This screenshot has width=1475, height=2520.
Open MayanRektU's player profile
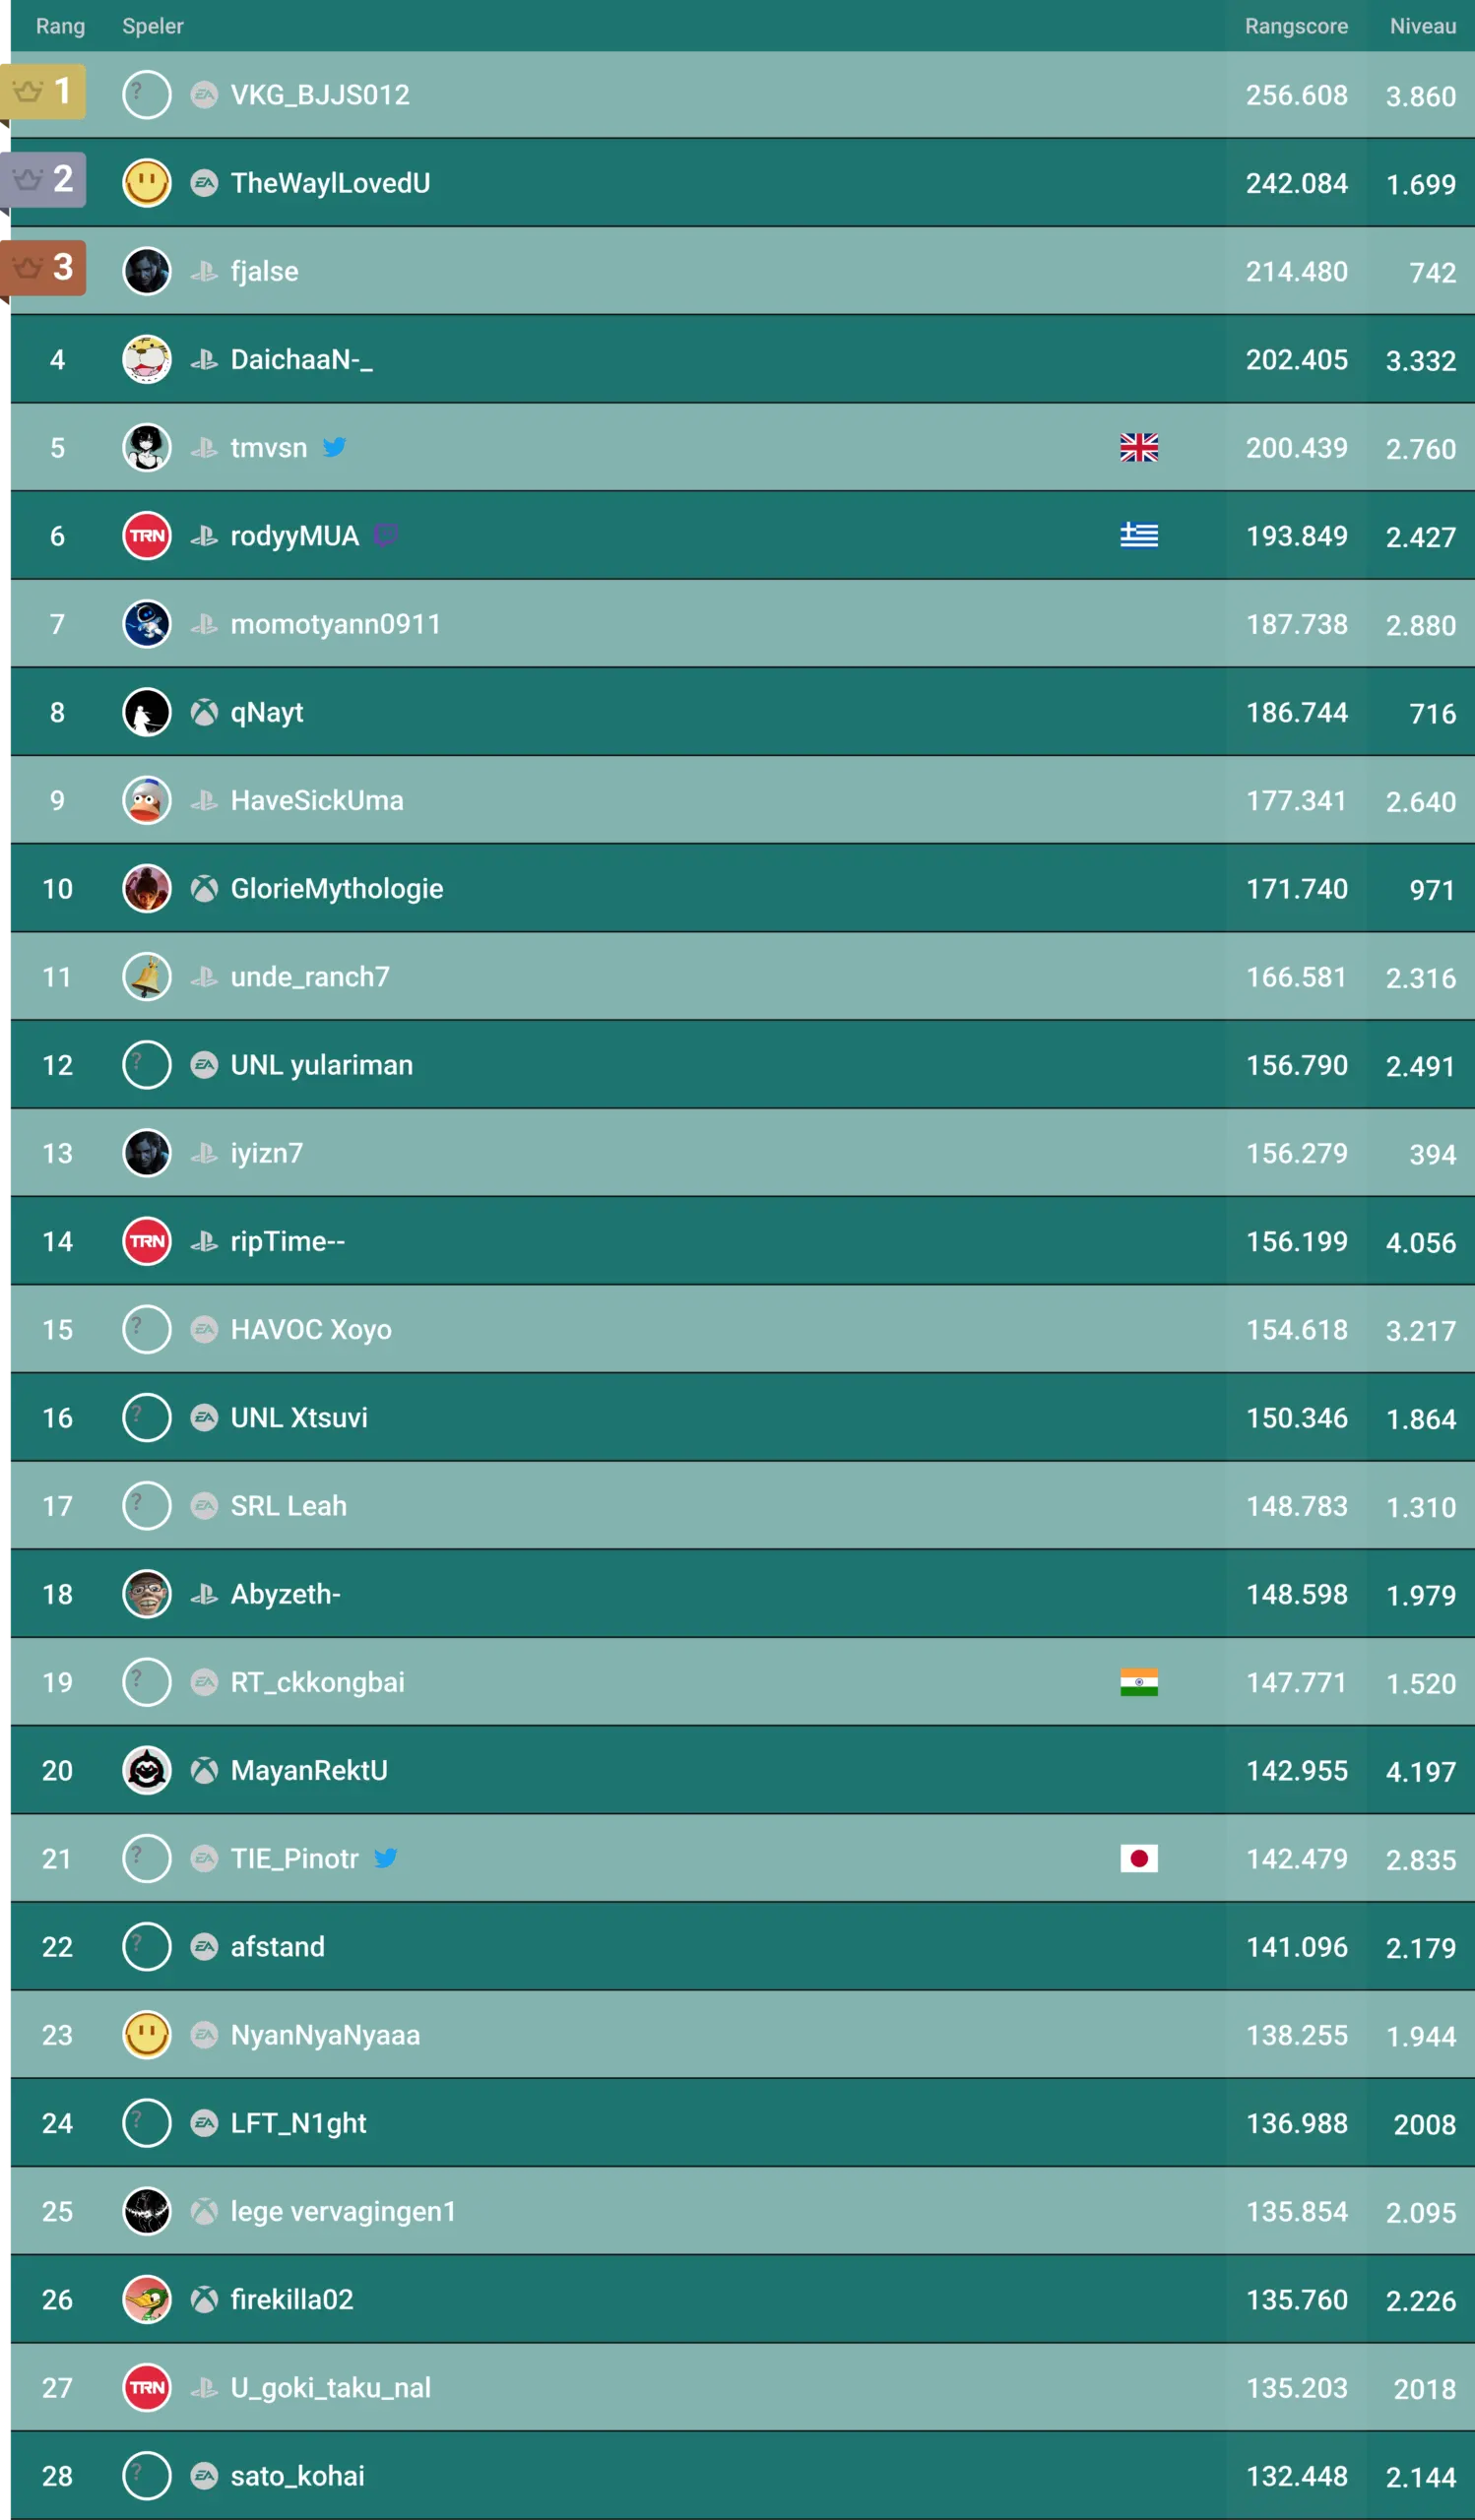coord(311,1770)
